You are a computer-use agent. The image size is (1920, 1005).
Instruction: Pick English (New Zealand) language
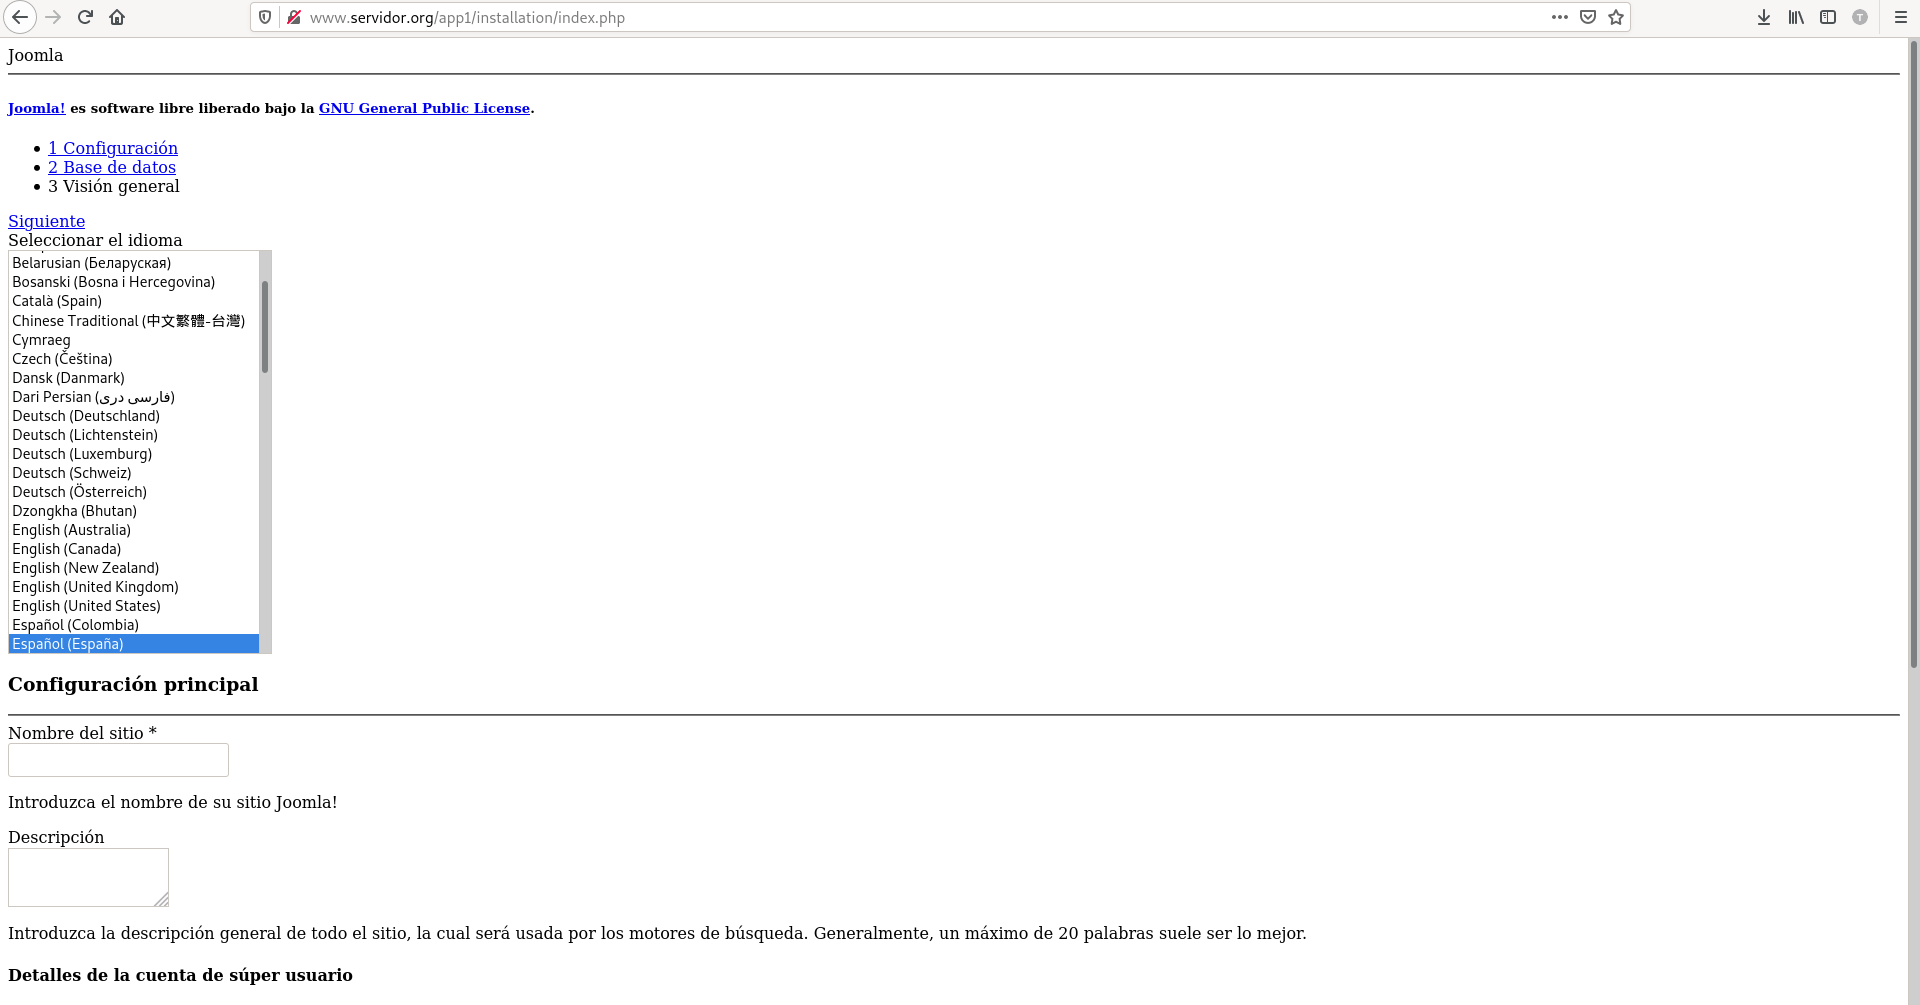[134, 568]
